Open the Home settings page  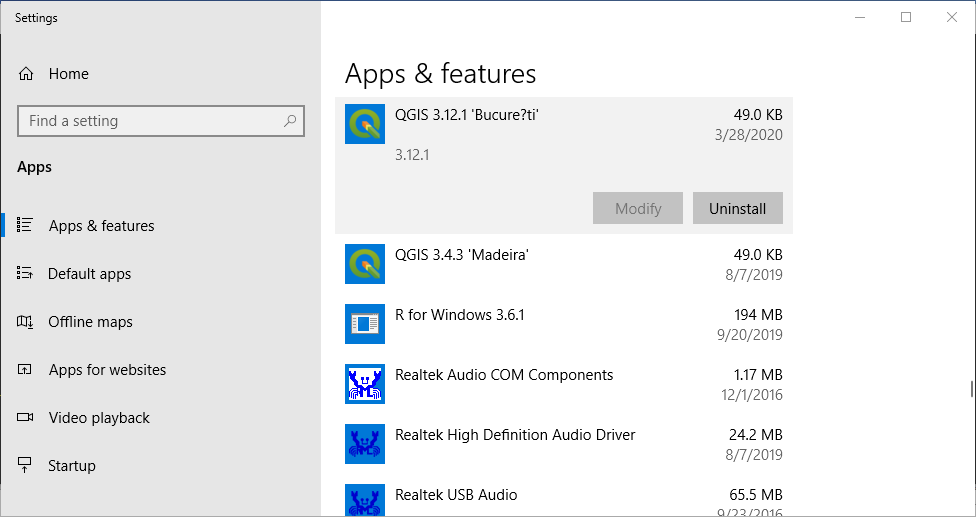(x=161, y=74)
